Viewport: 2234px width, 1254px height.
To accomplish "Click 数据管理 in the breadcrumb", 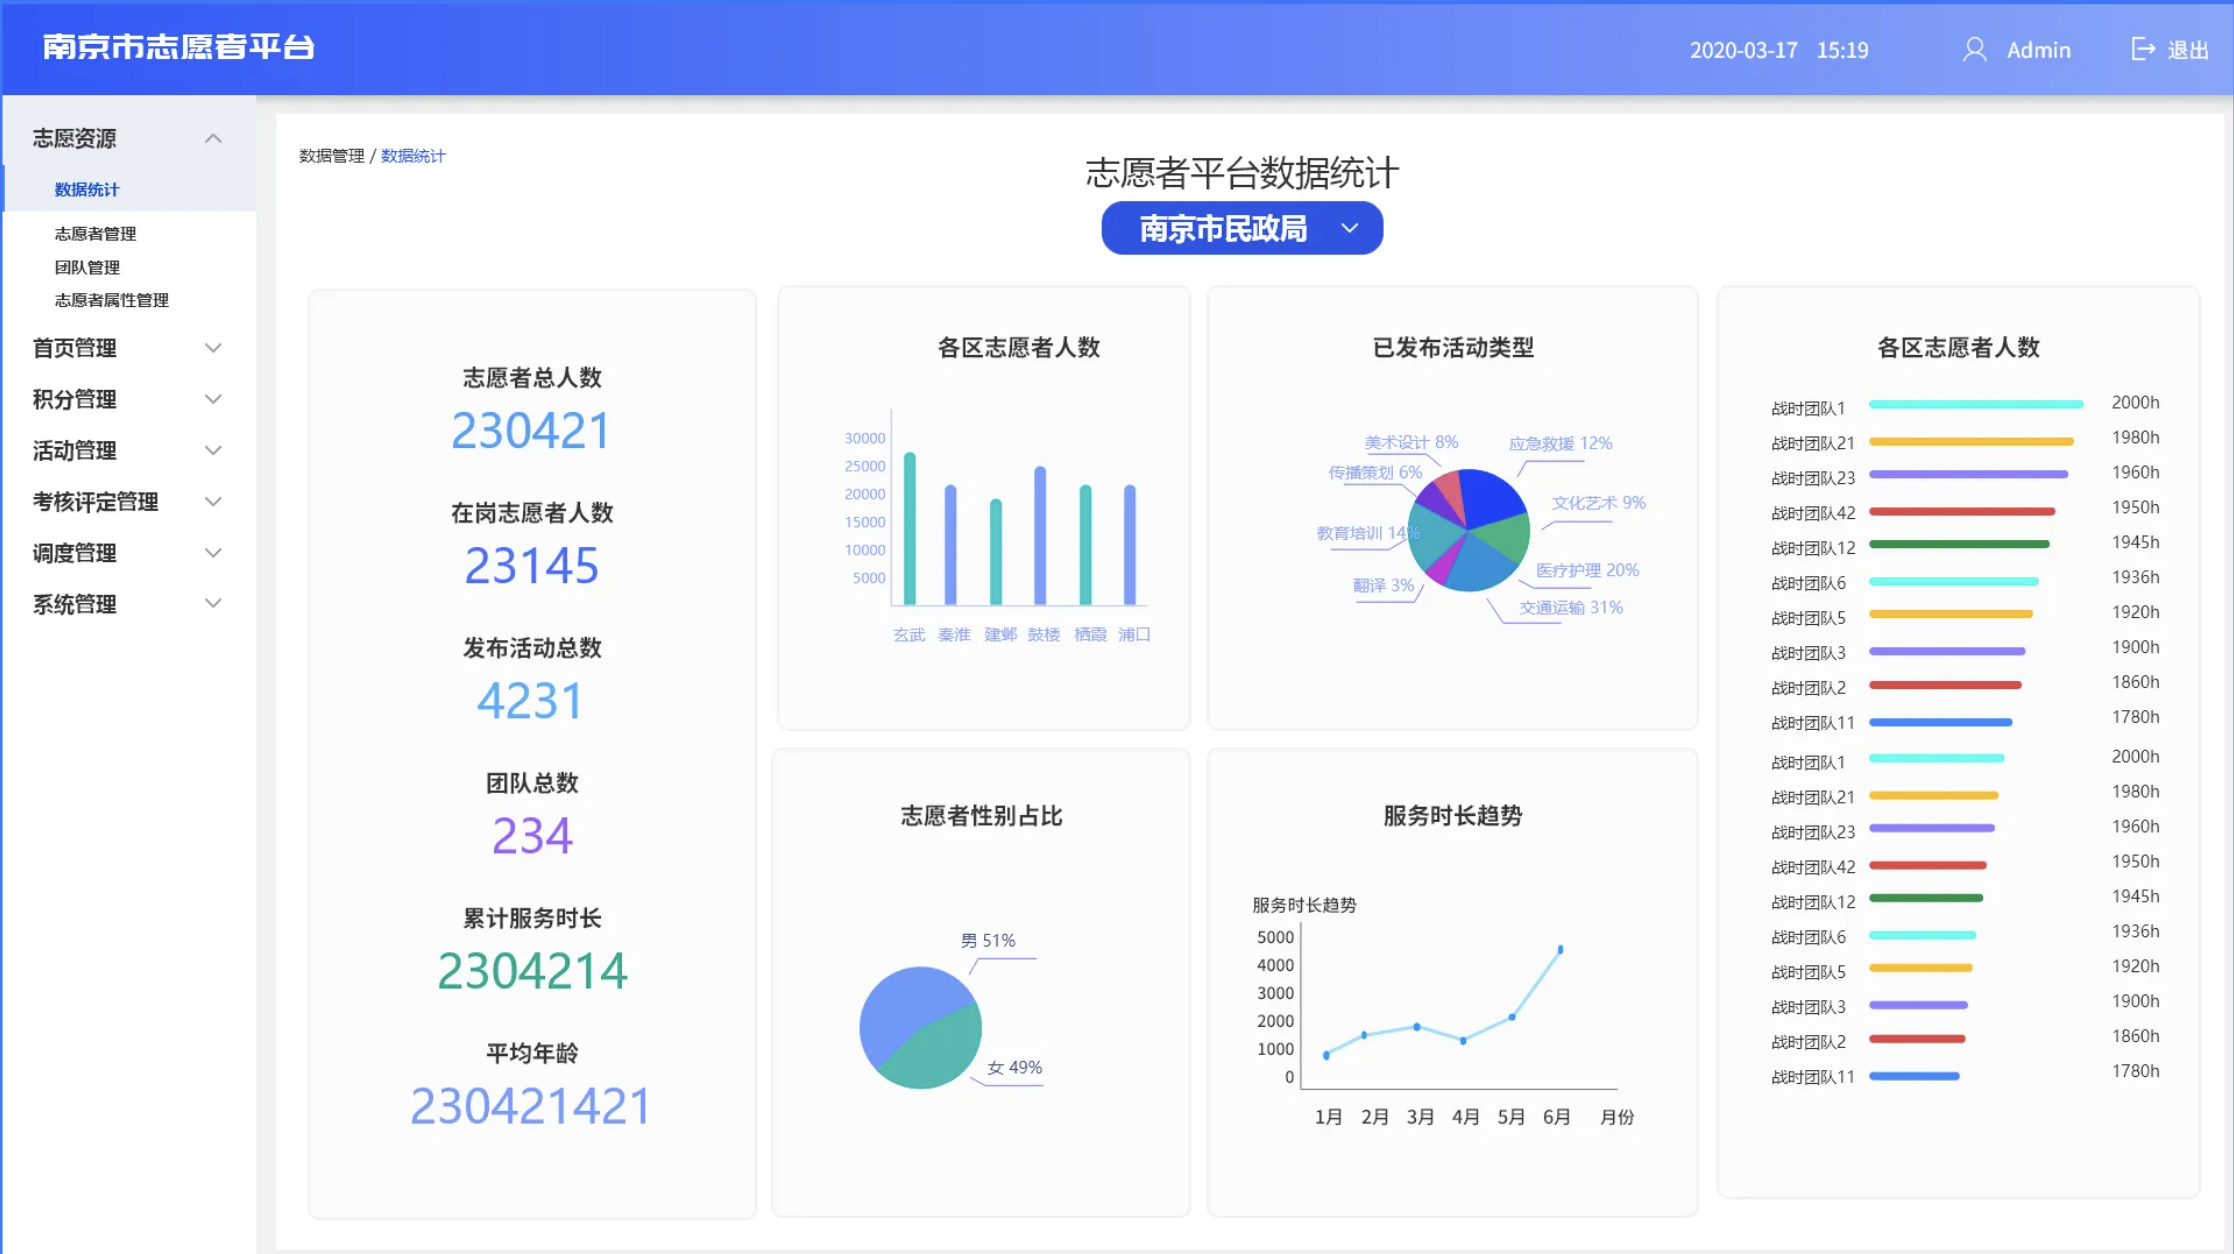I will click(x=331, y=156).
